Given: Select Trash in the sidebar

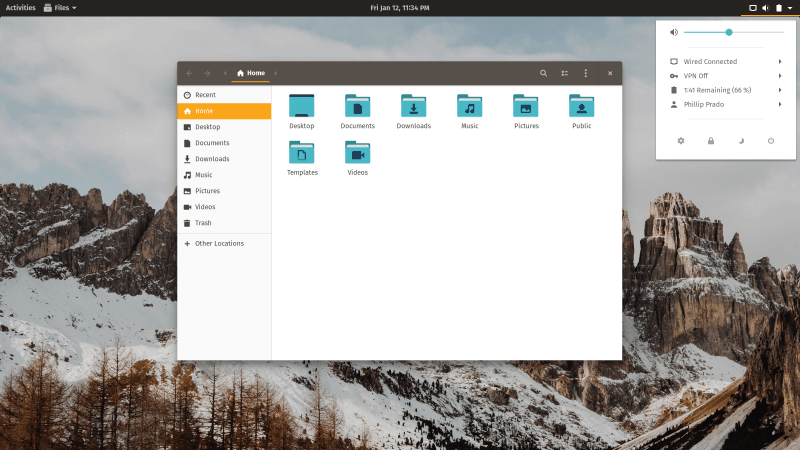Looking at the screenshot, I should click(224, 223).
